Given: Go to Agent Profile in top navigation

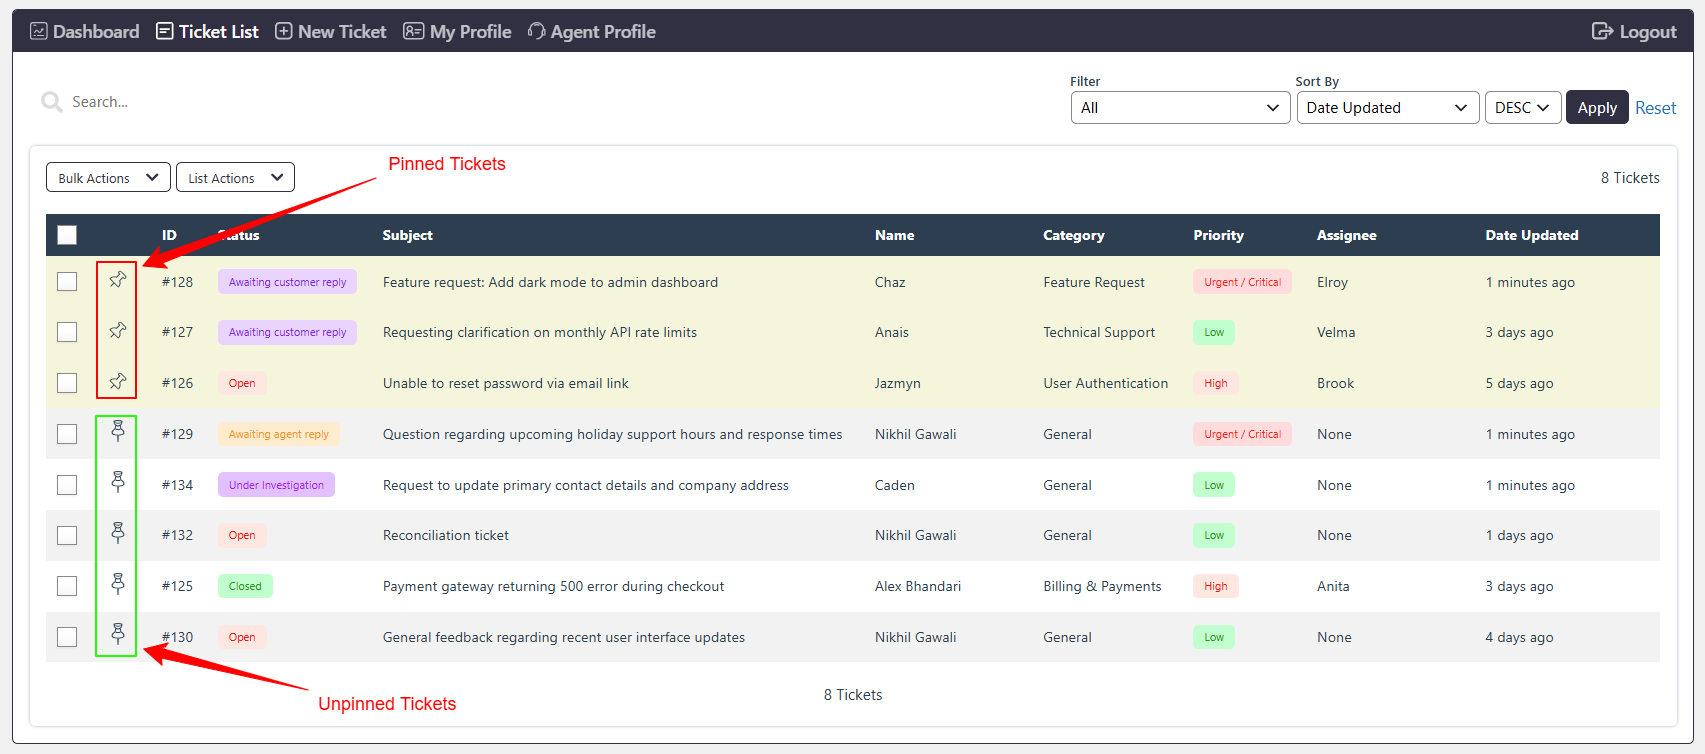Looking at the screenshot, I should (592, 32).
